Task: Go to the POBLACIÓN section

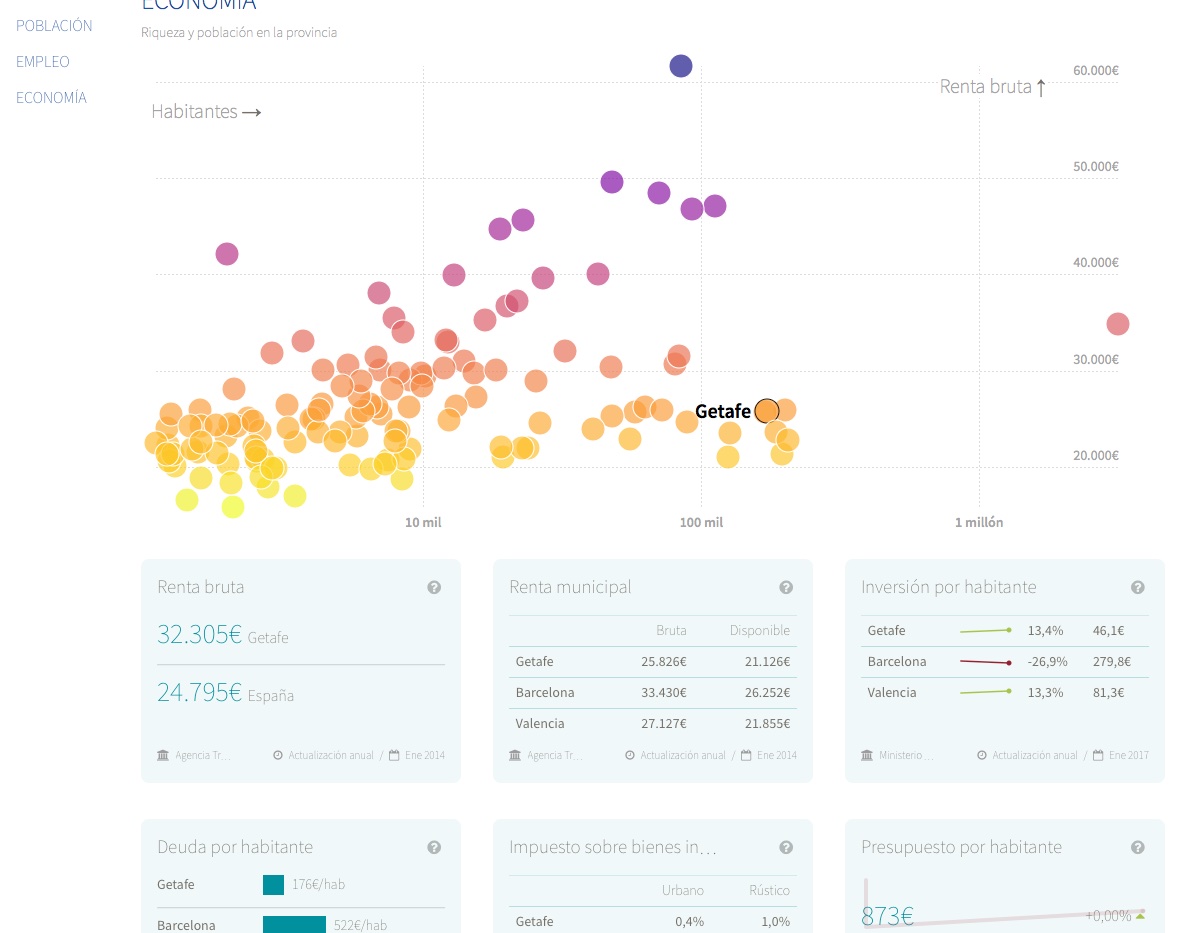Action: click(54, 26)
